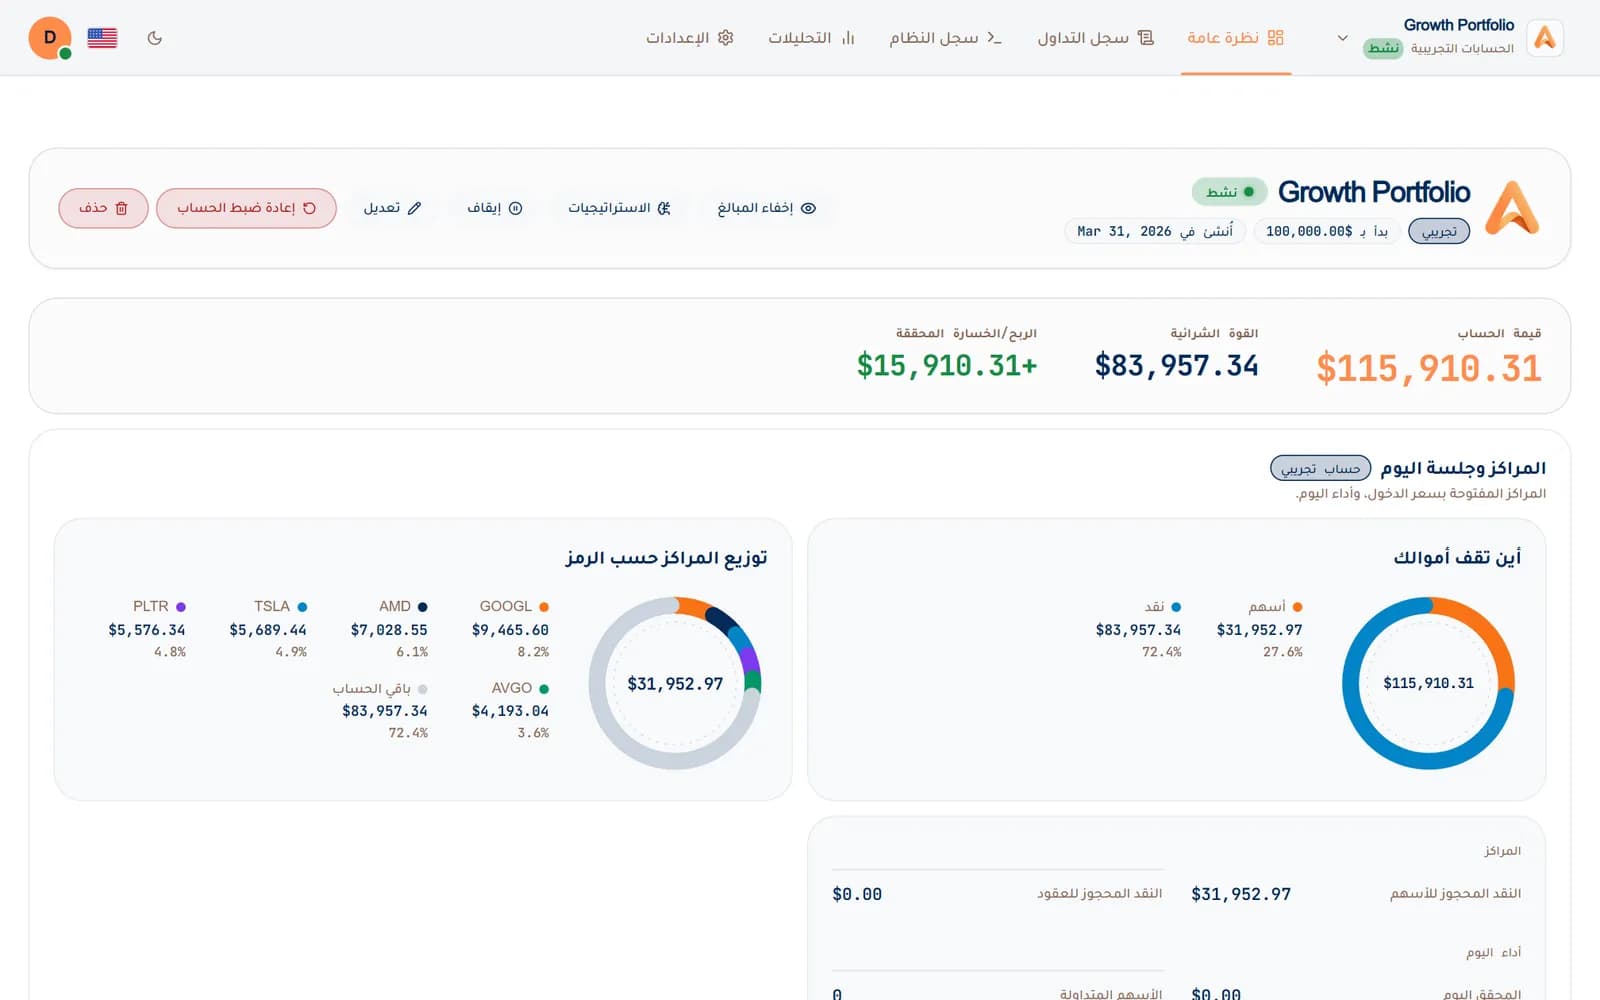Open the التحليلات analytics tab
The image size is (1600, 1000).
coord(811,38)
